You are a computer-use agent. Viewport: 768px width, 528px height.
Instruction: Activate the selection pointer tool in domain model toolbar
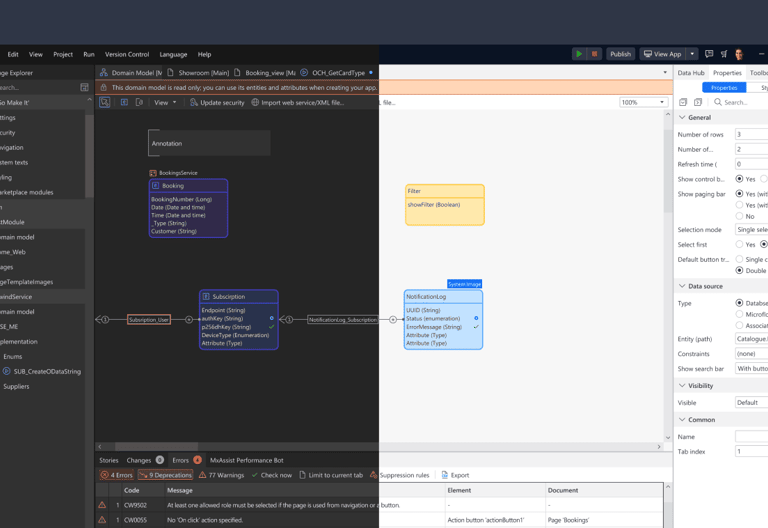click(104, 102)
